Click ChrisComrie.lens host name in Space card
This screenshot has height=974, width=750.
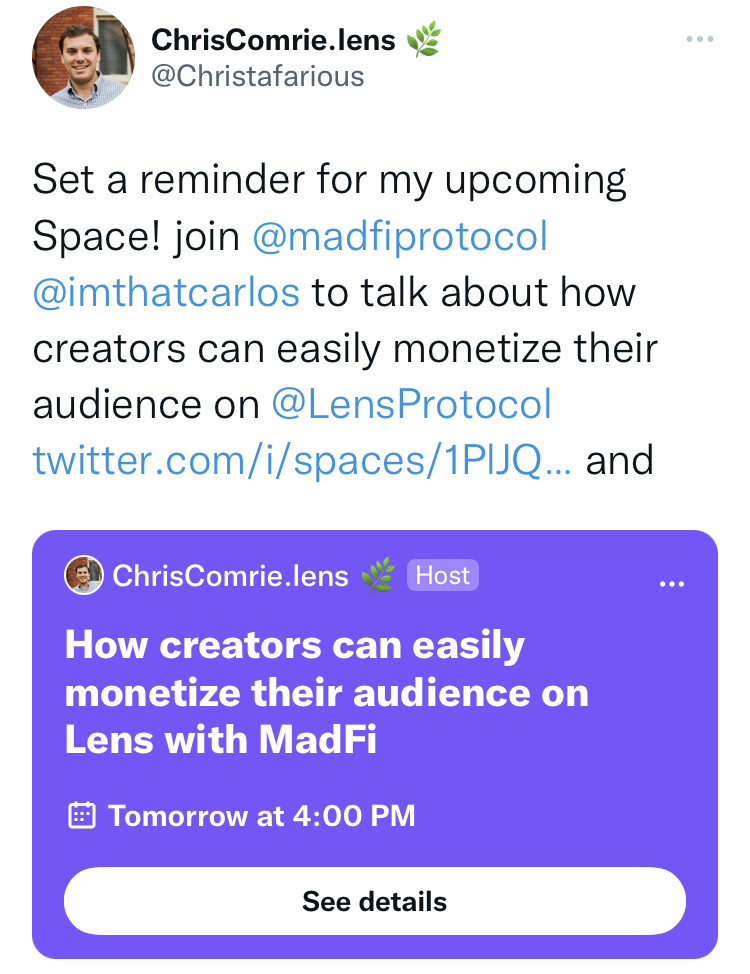[230, 576]
